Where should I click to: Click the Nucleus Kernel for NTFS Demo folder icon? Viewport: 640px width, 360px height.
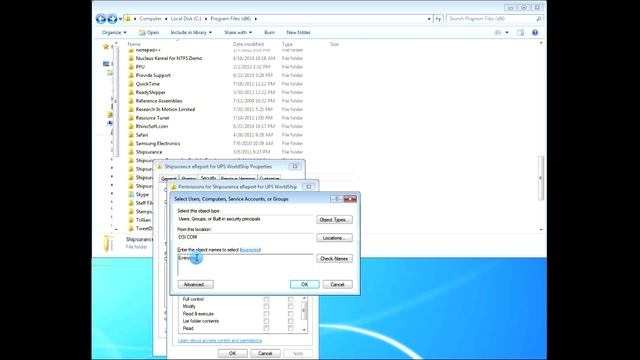131,58
